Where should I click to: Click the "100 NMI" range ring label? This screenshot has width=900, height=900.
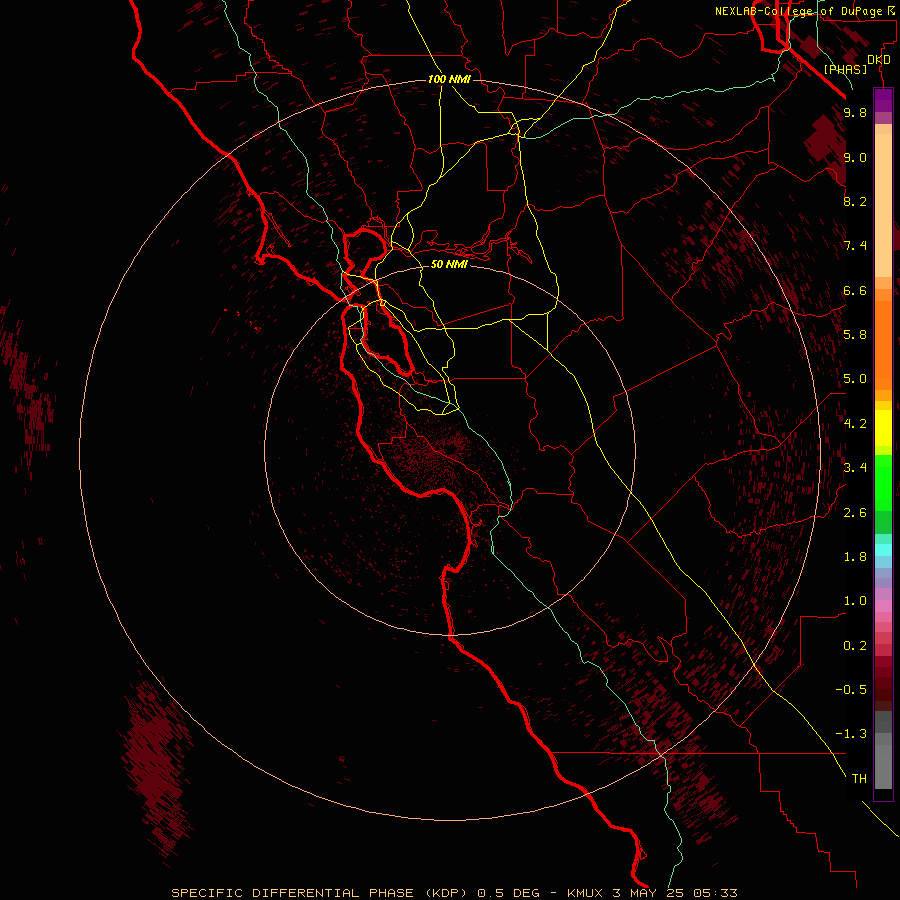pos(449,79)
